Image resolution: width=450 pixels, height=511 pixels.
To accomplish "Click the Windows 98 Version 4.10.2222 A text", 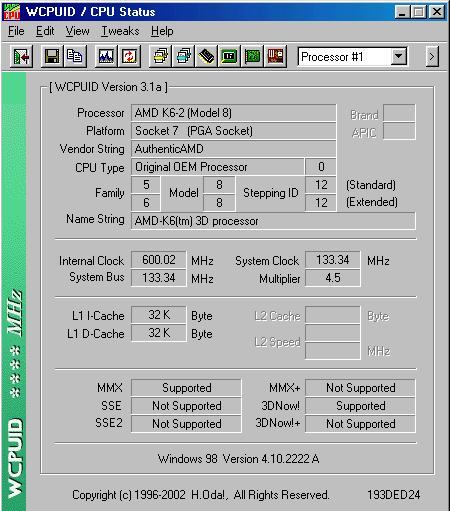I will (238, 459).
